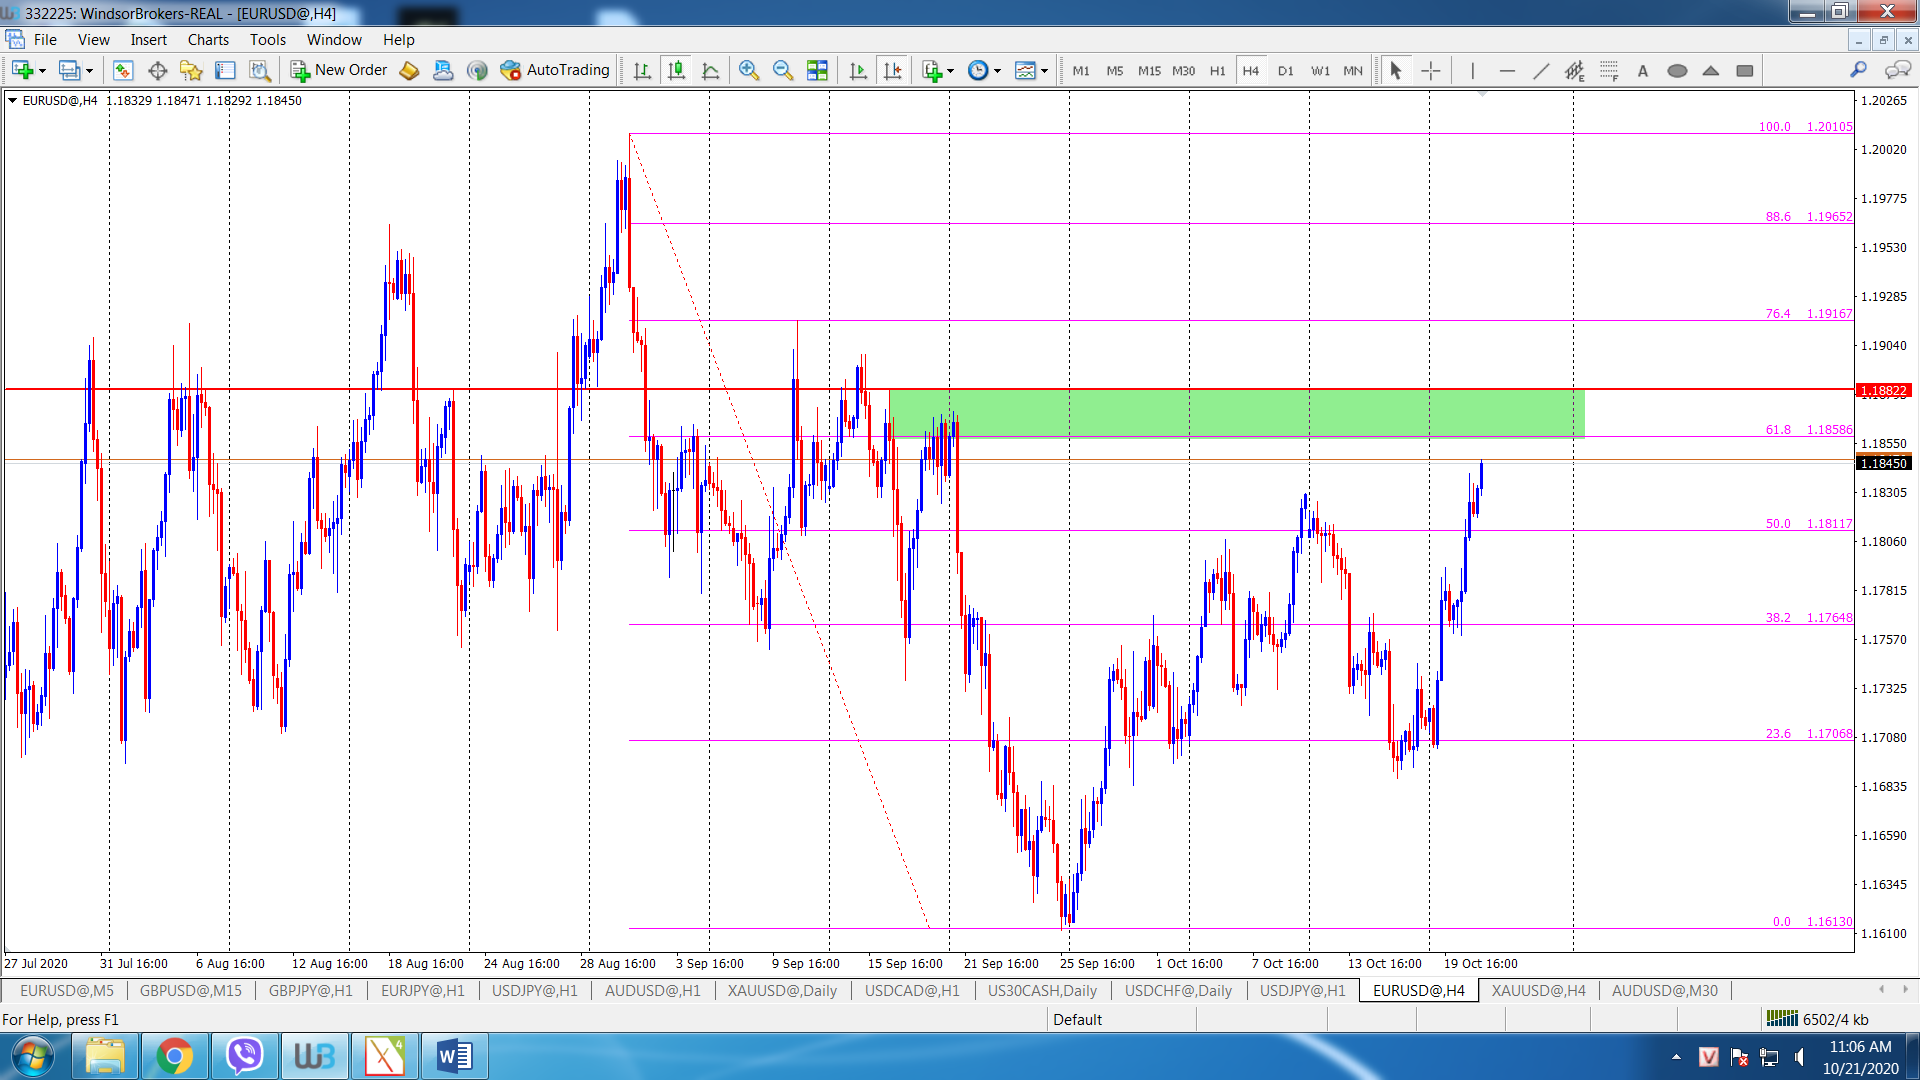This screenshot has width=1920, height=1080.
Task: Select the crosshair tool
Action: coord(1431,70)
